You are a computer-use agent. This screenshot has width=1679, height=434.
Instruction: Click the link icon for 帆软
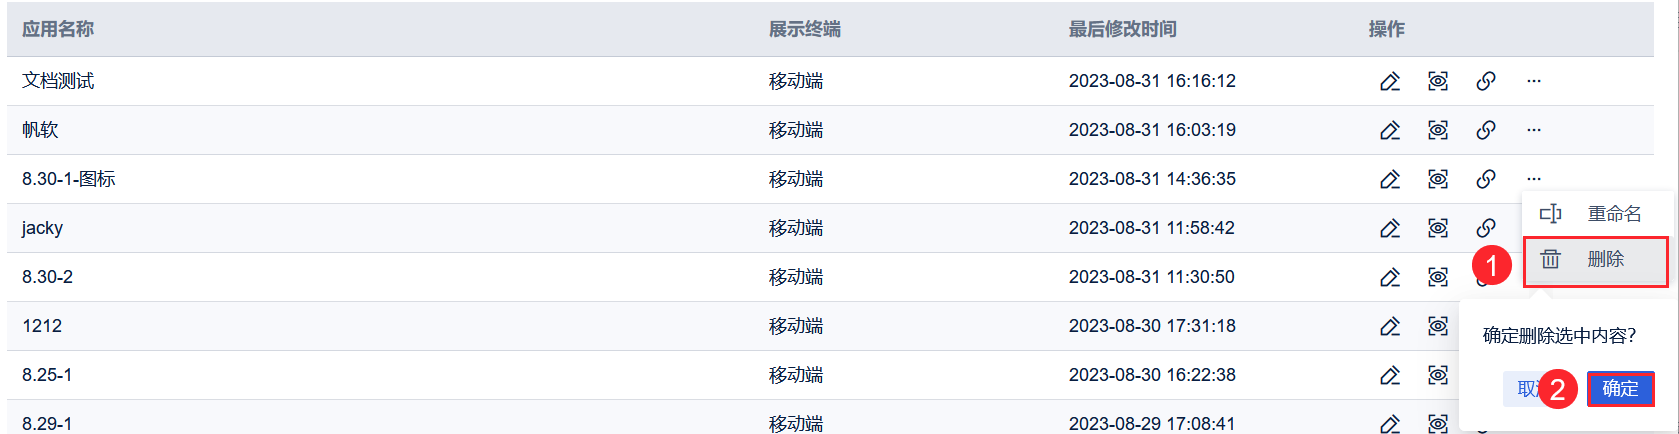(x=1486, y=130)
